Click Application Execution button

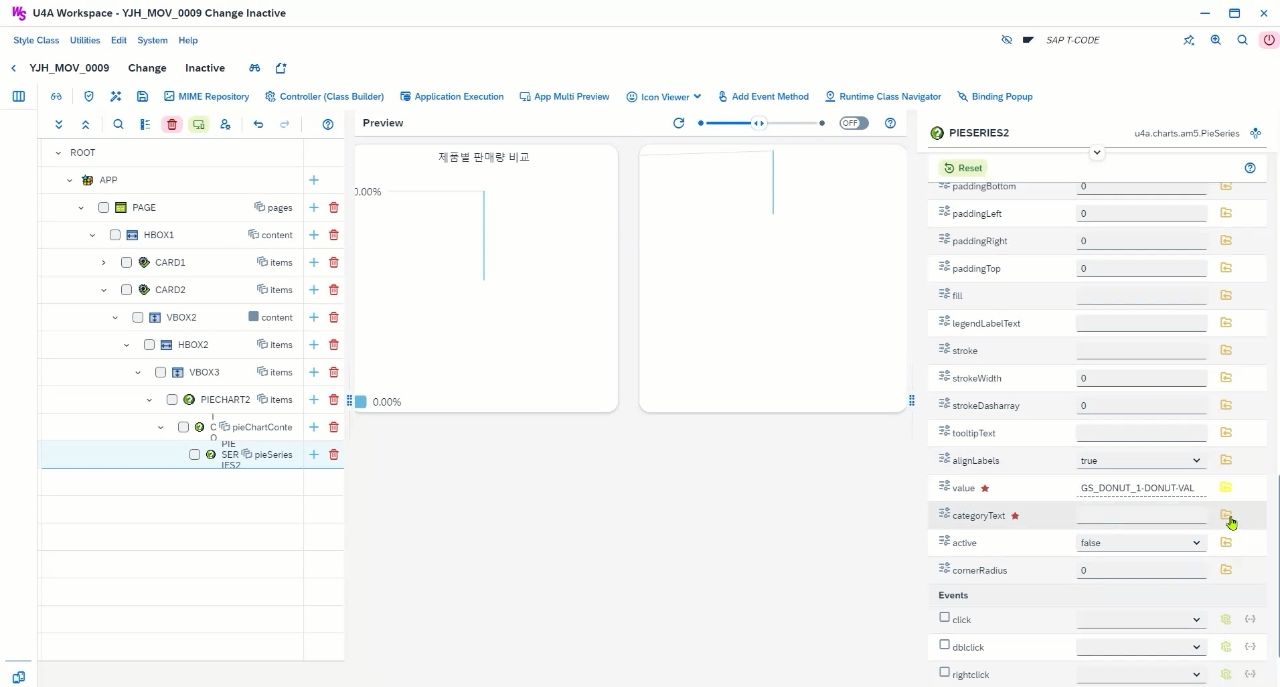point(452,97)
